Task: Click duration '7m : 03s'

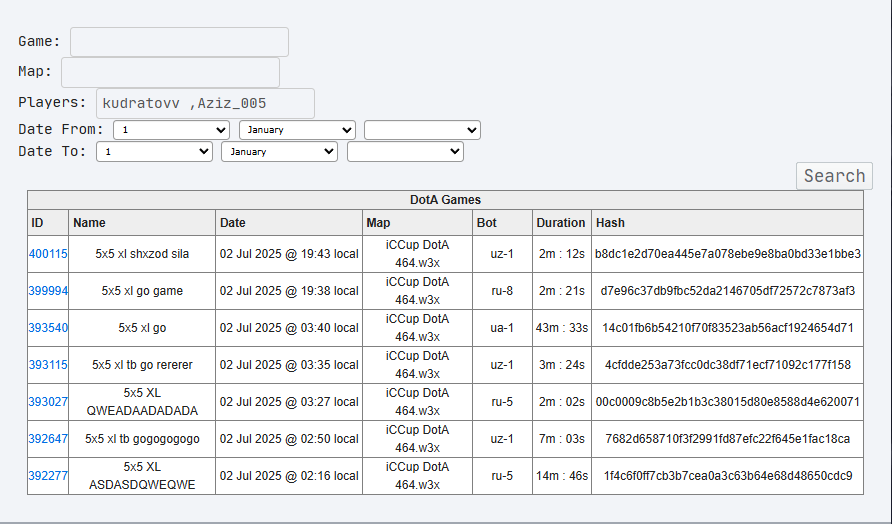Action: click(561, 439)
